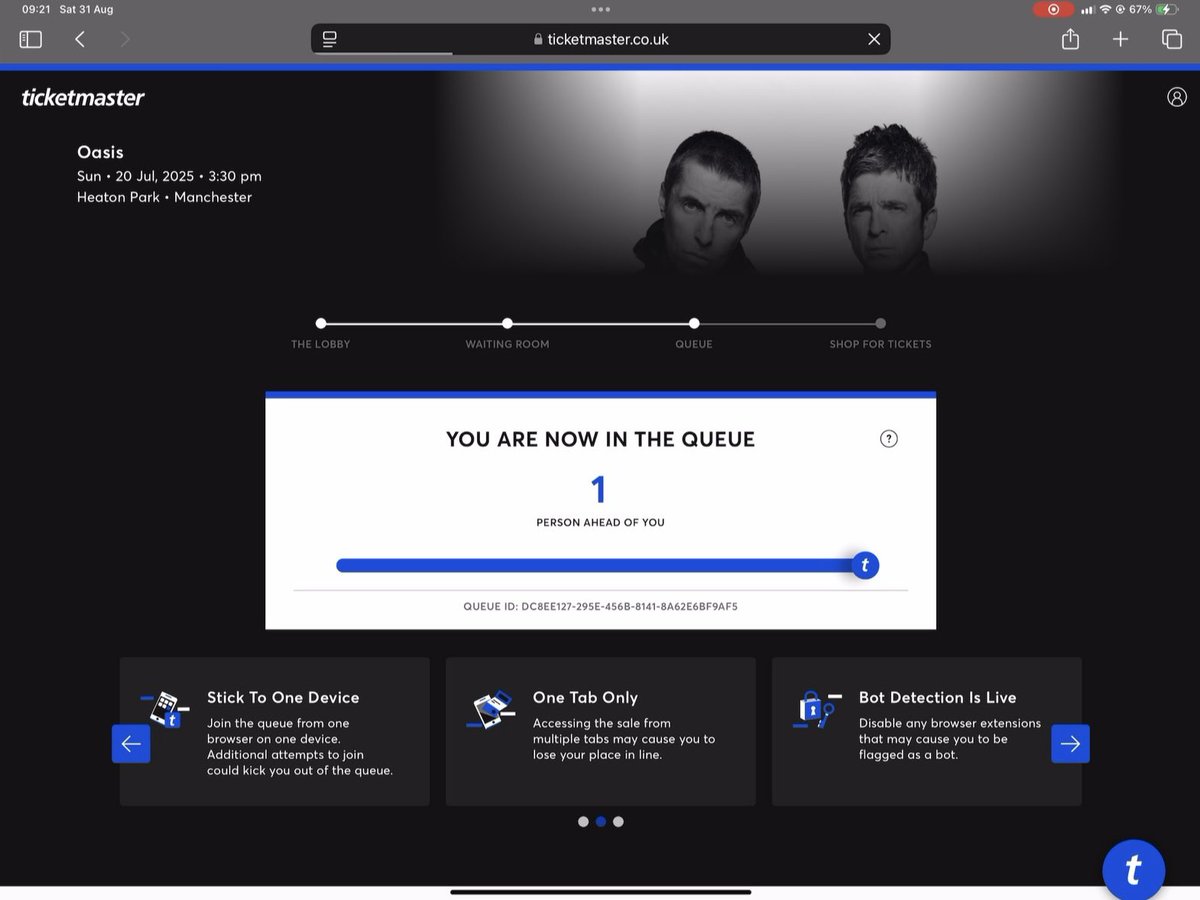Click the screen recording indicator in status bar
The image size is (1200, 900).
[x=1053, y=9]
